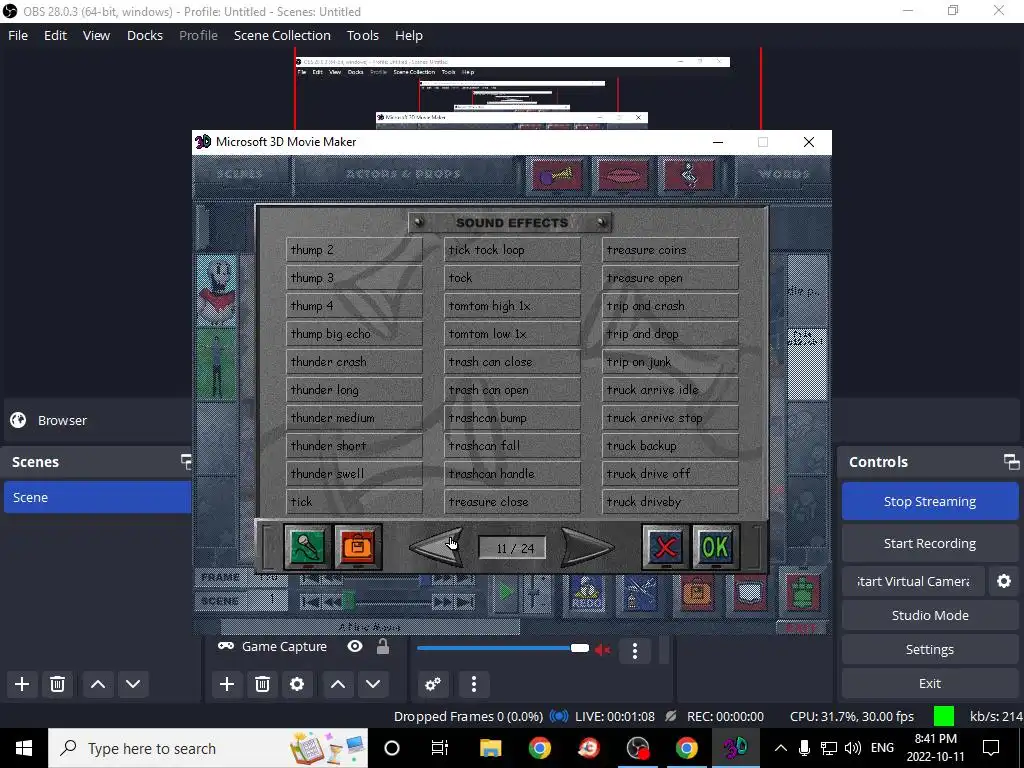Open advanced audio properties gears icon
The width and height of the screenshot is (1024, 768).
point(433,684)
